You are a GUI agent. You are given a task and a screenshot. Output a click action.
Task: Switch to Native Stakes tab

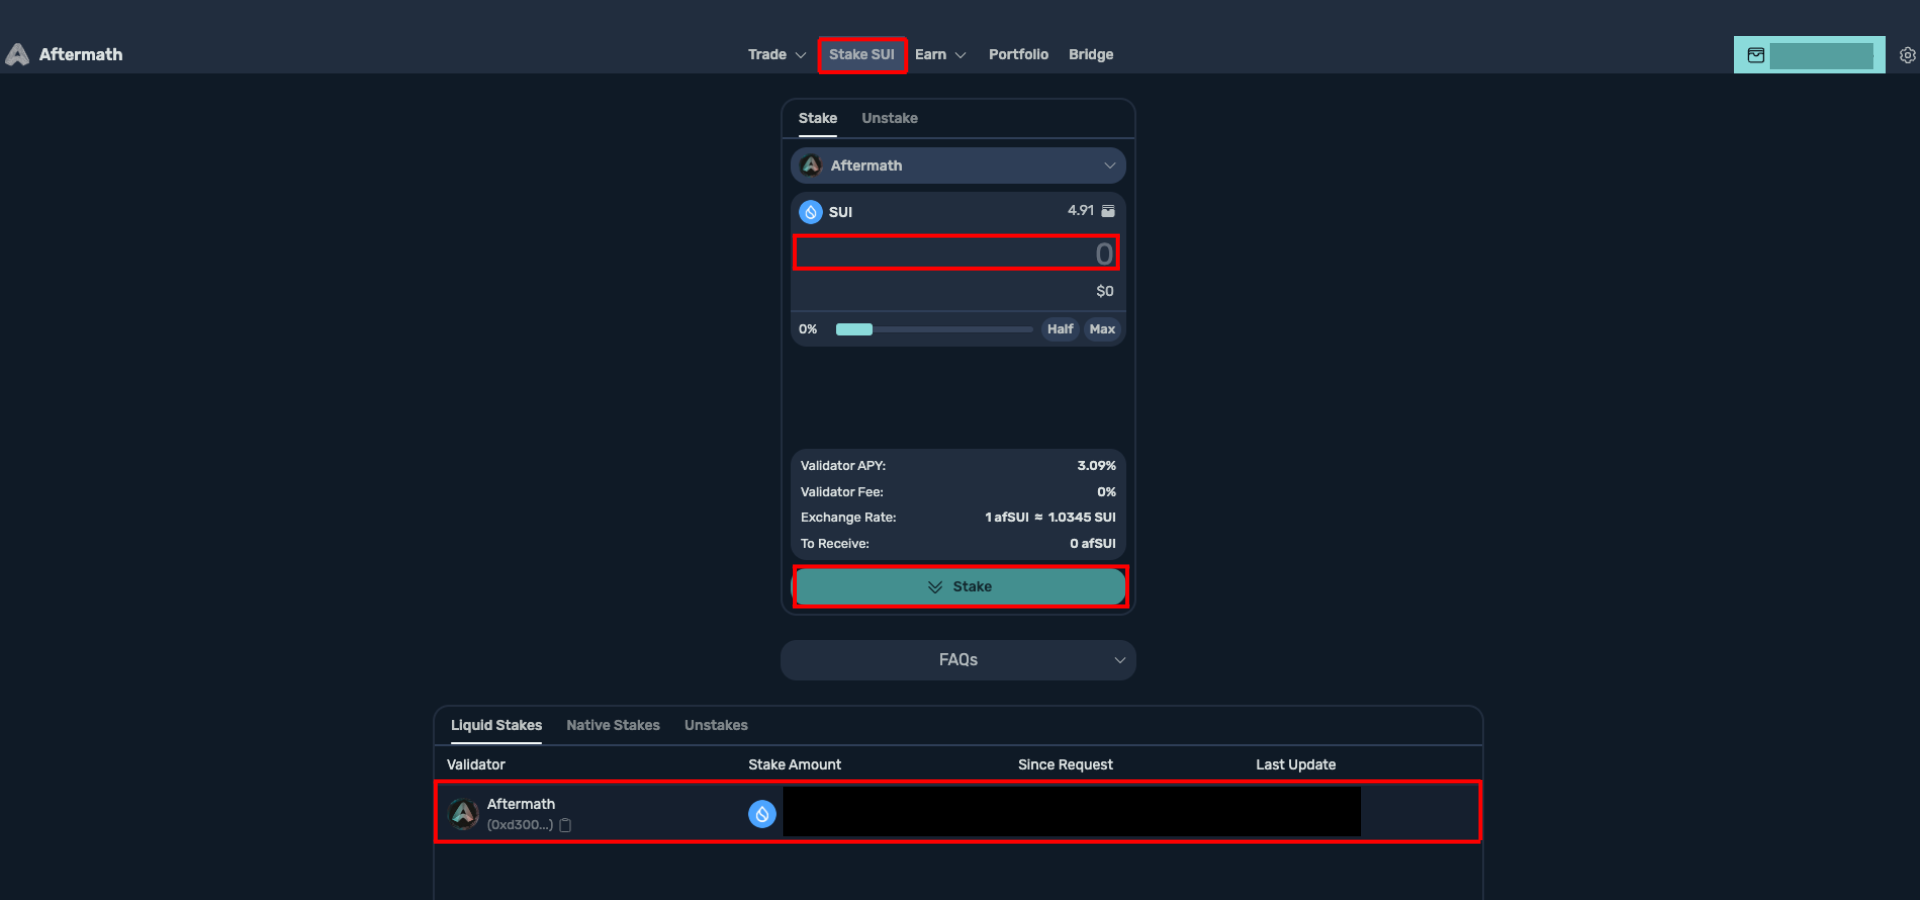click(x=613, y=725)
